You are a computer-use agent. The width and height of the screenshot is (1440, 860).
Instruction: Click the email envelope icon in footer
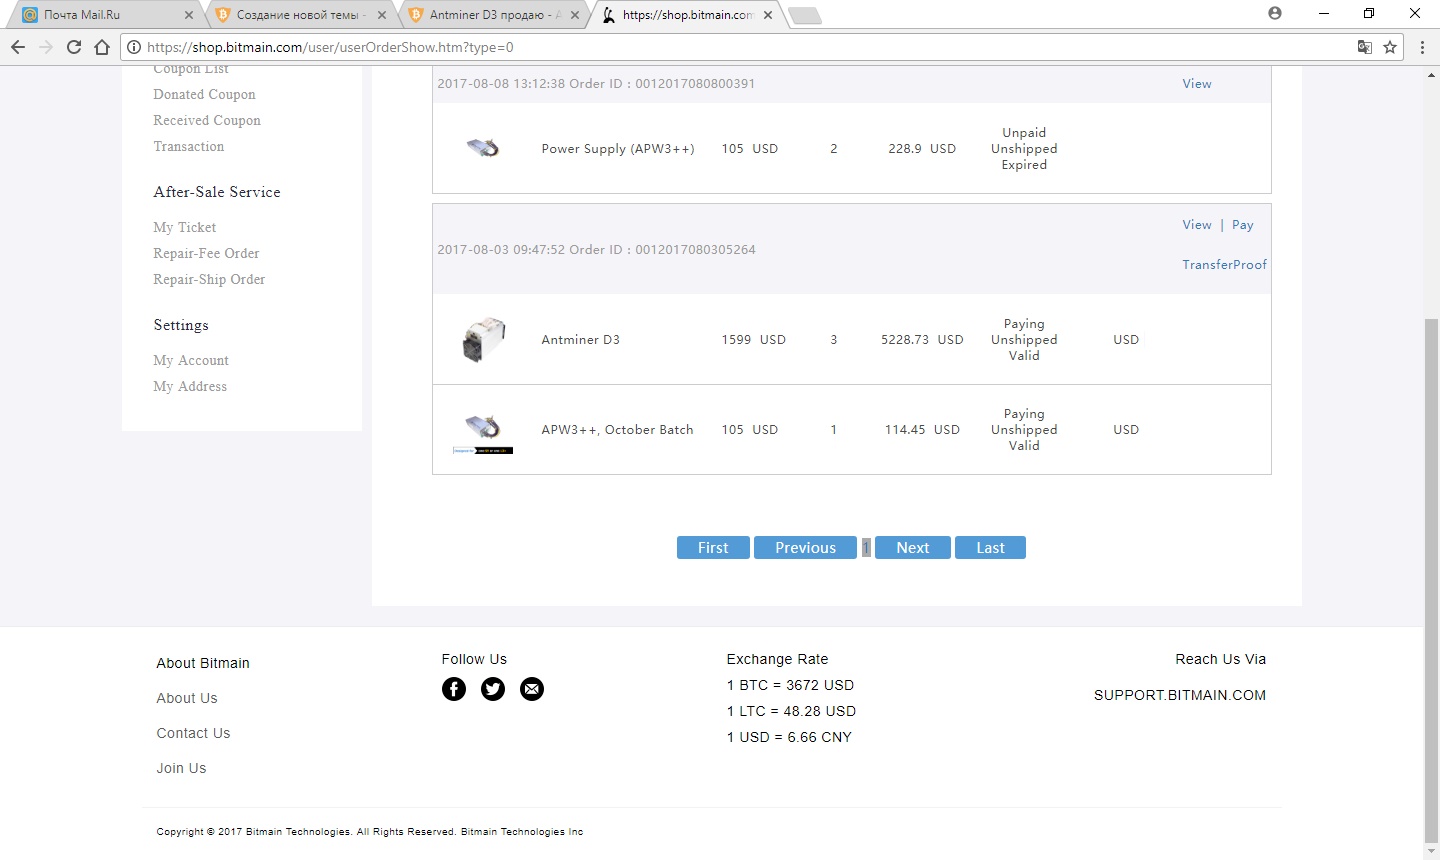tap(532, 689)
